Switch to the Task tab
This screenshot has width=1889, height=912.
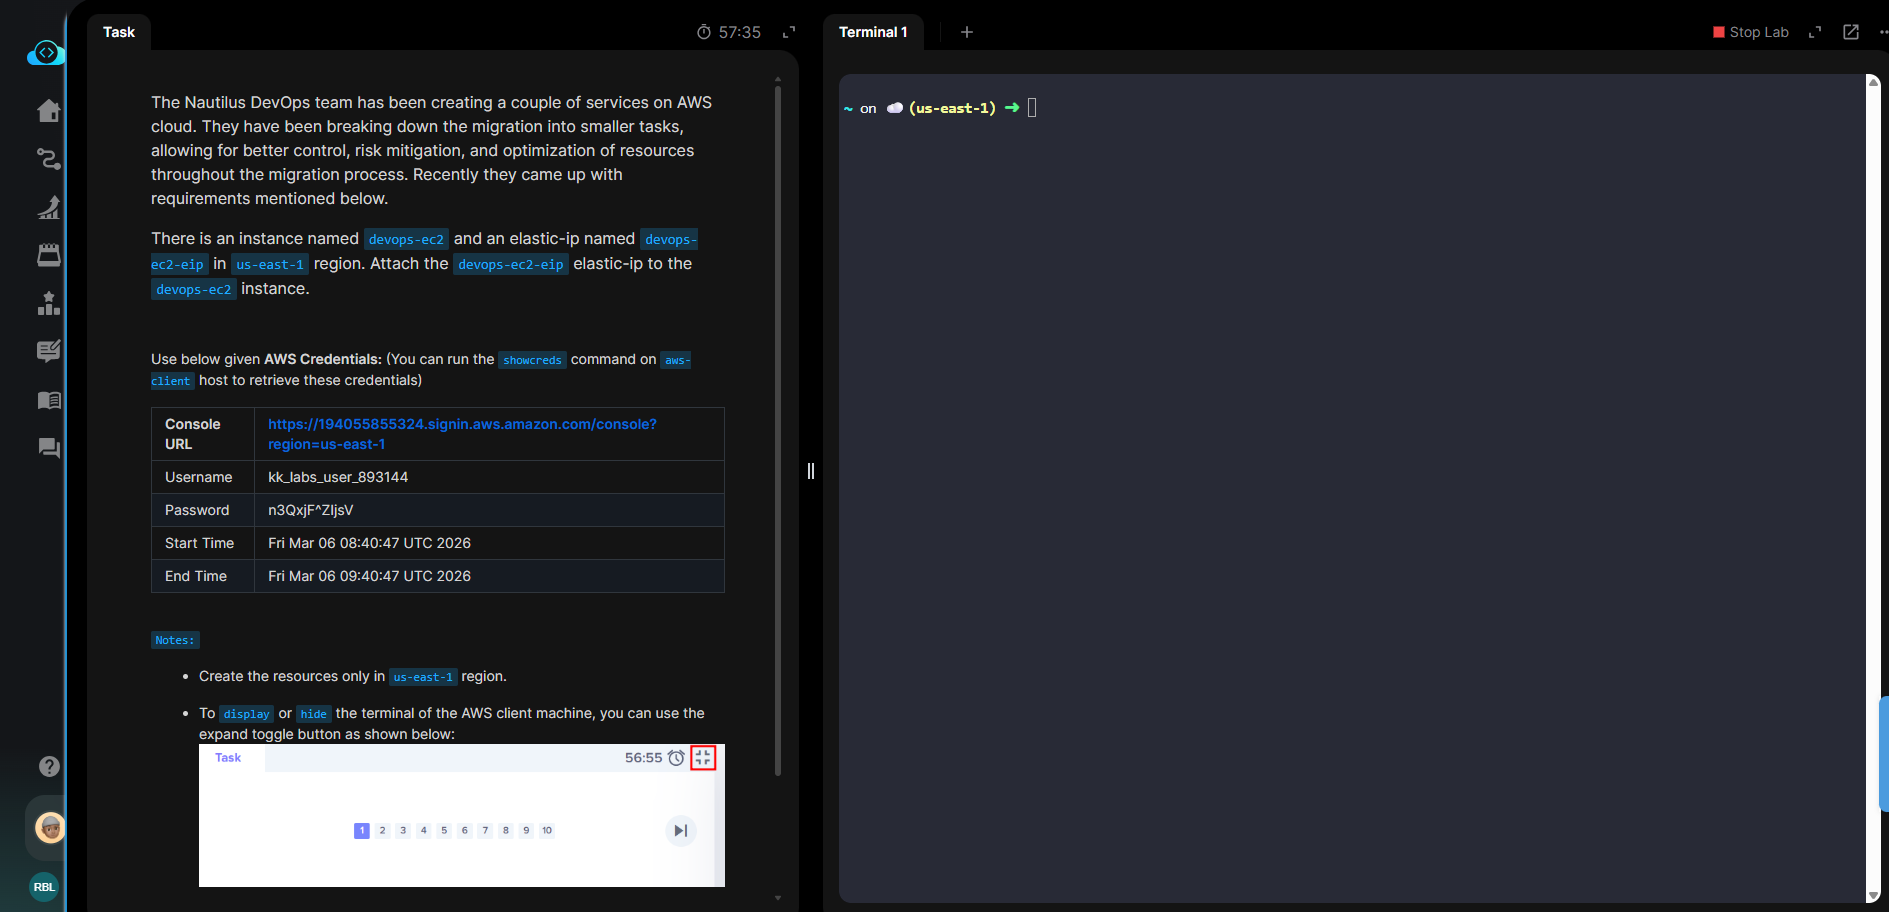pyautogui.click(x=119, y=32)
